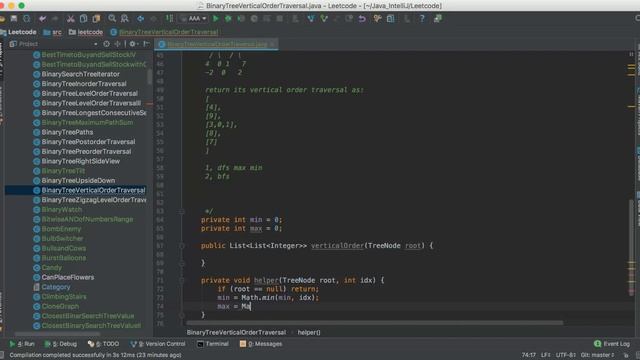Image resolution: width=640 pixels, height=360 pixels.
Task: Open Find with the magnifier icon
Action: 112,19
